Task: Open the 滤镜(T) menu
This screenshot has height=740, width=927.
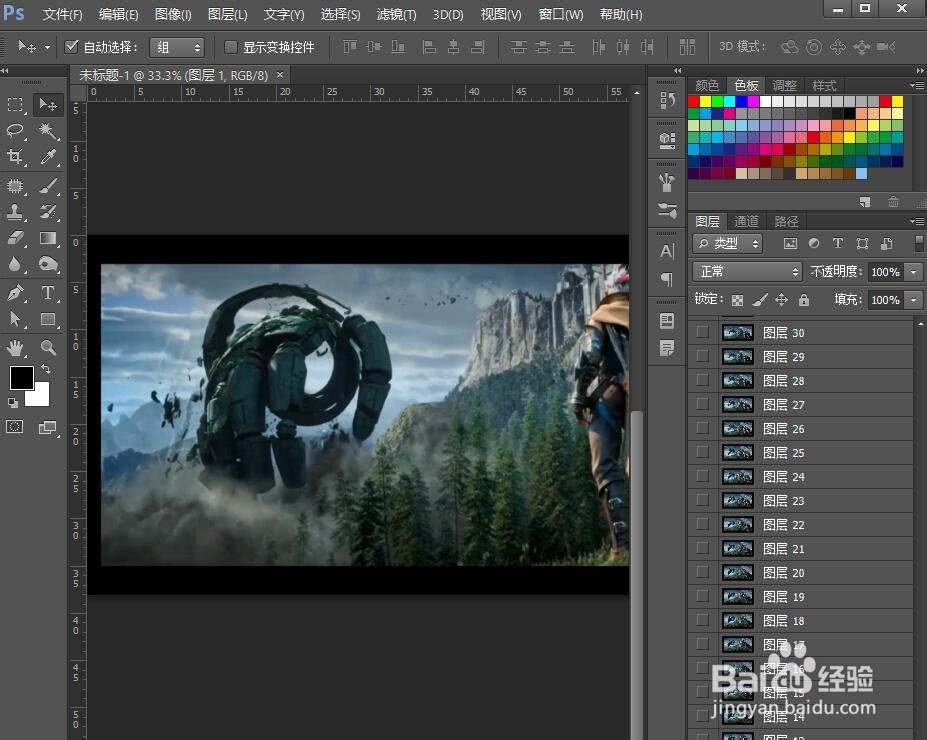Action: pyautogui.click(x=396, y=14)
